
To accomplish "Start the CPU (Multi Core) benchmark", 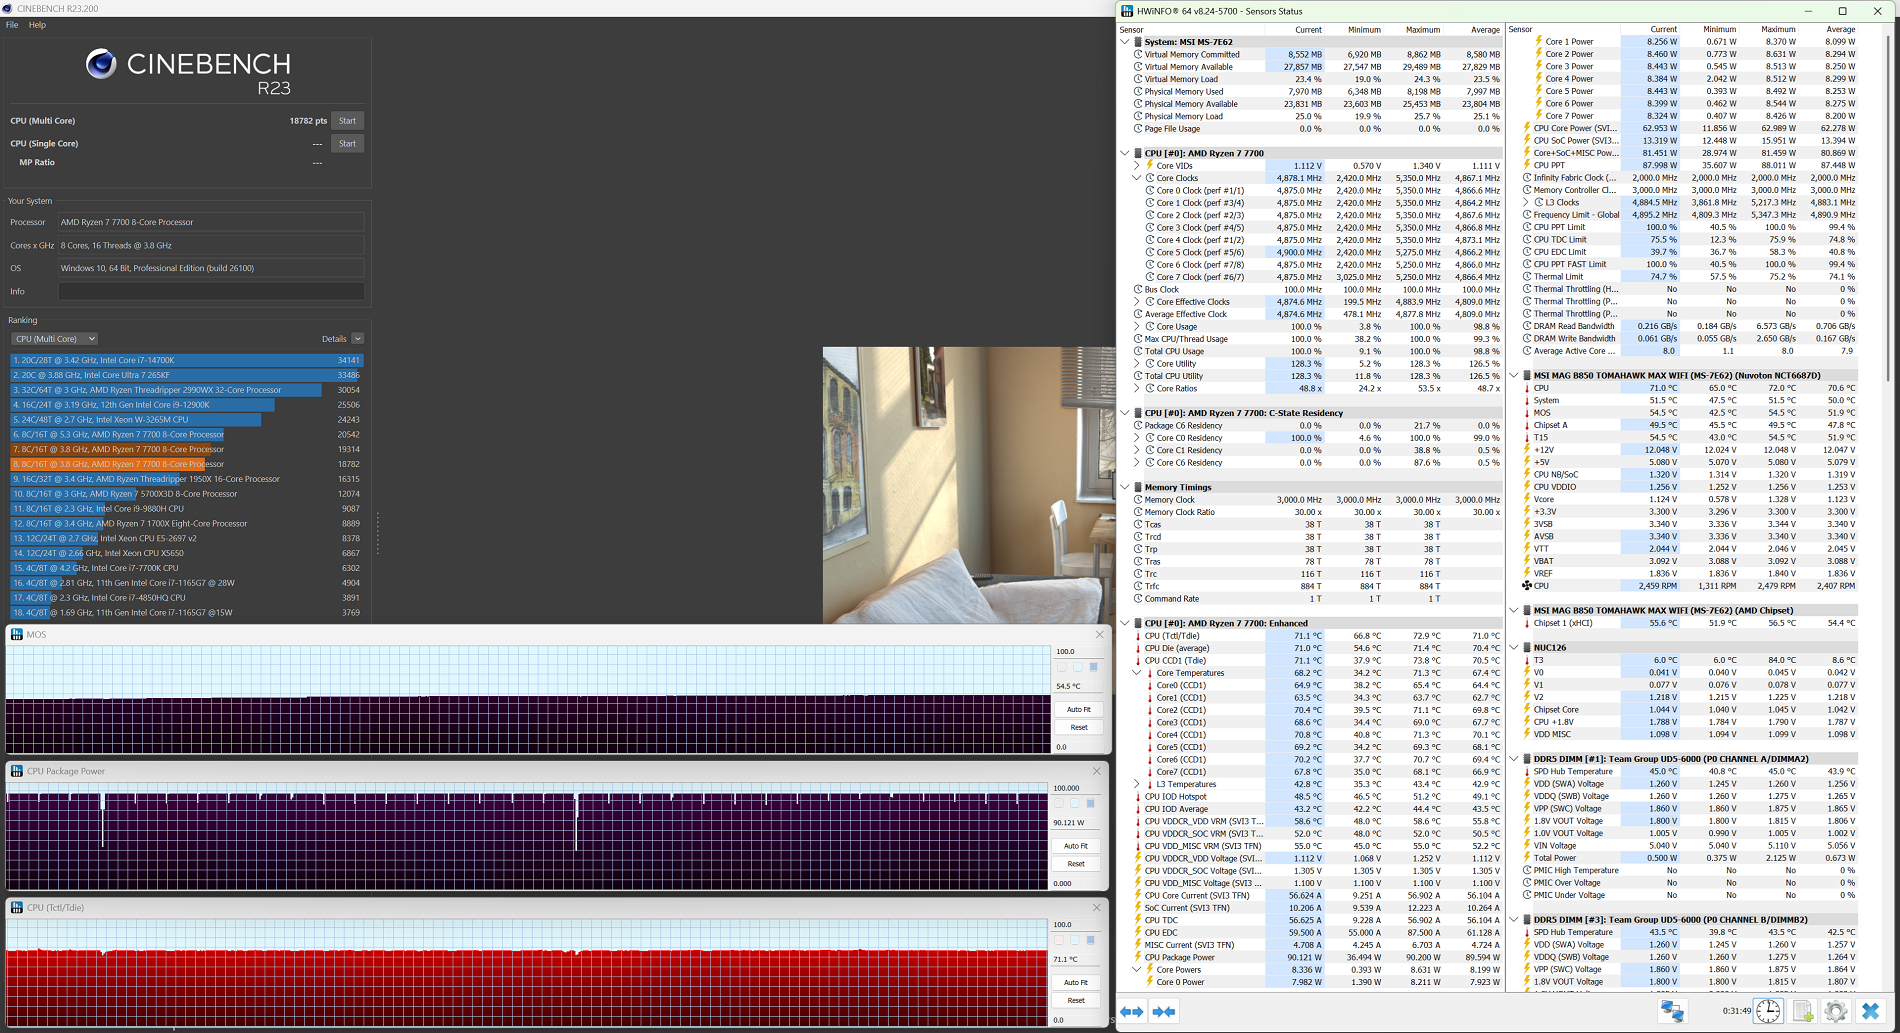I will point(347,121).
